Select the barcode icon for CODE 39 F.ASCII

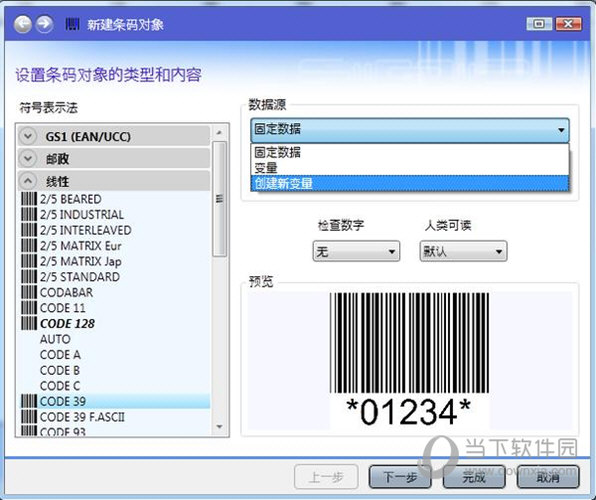[29, 417]
